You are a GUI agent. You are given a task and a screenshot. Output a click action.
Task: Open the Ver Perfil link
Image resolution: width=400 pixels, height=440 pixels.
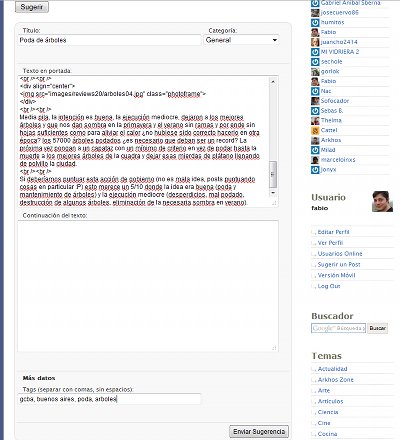(330, 243)
